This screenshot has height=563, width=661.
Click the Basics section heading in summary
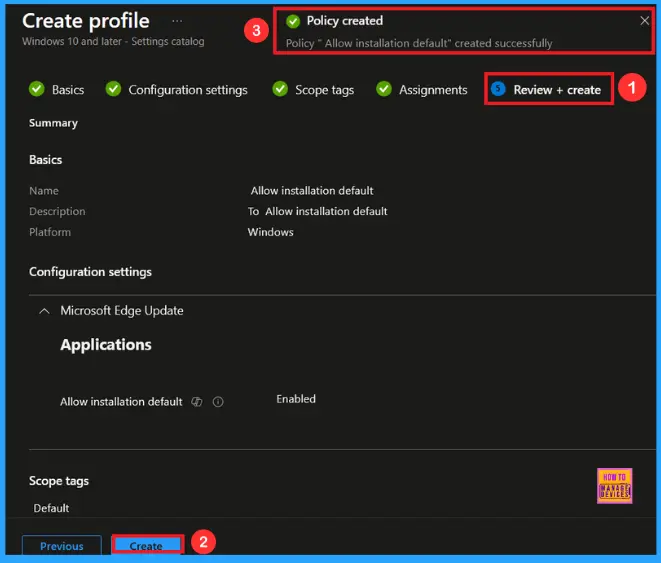point(46,160)
